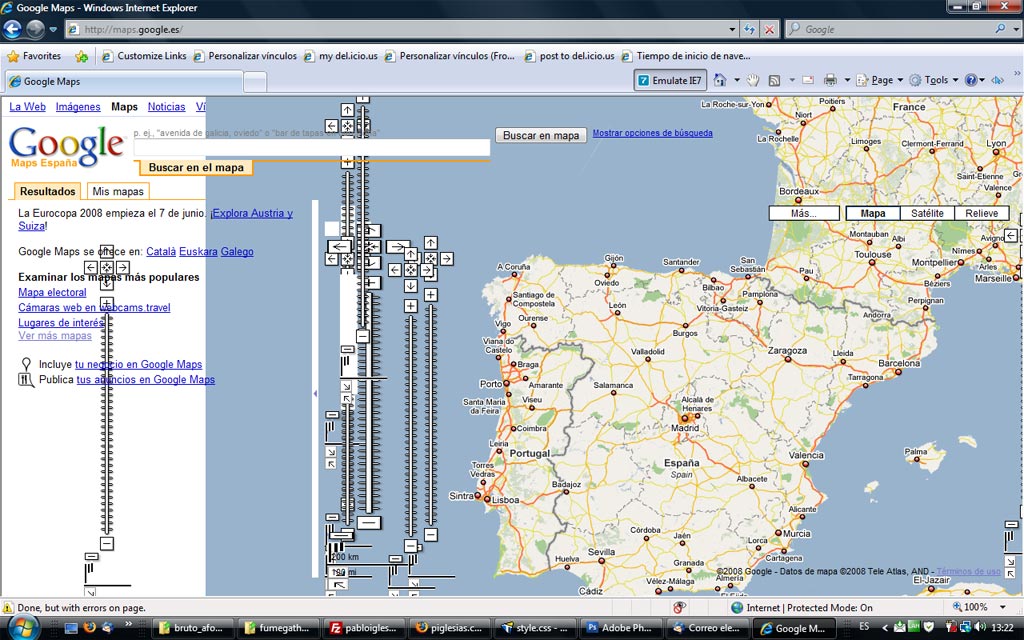Image resolution: width=1024 pixels, height=640 pixels.
Task: Click the volume speaker tray icon
Action: click(980, 627)
